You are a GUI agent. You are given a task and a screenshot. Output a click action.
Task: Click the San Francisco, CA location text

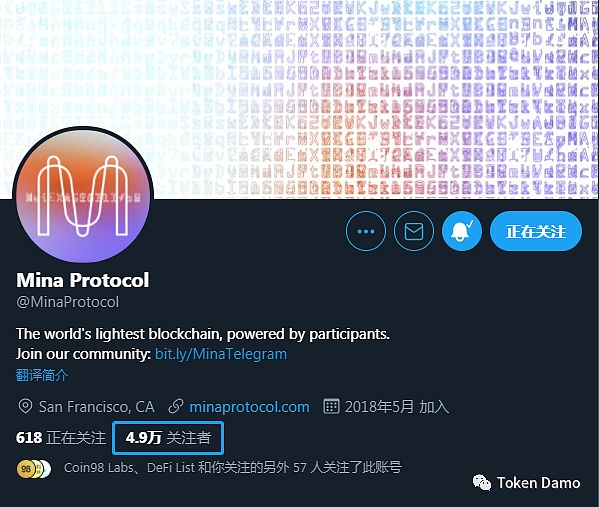(97, 407)
